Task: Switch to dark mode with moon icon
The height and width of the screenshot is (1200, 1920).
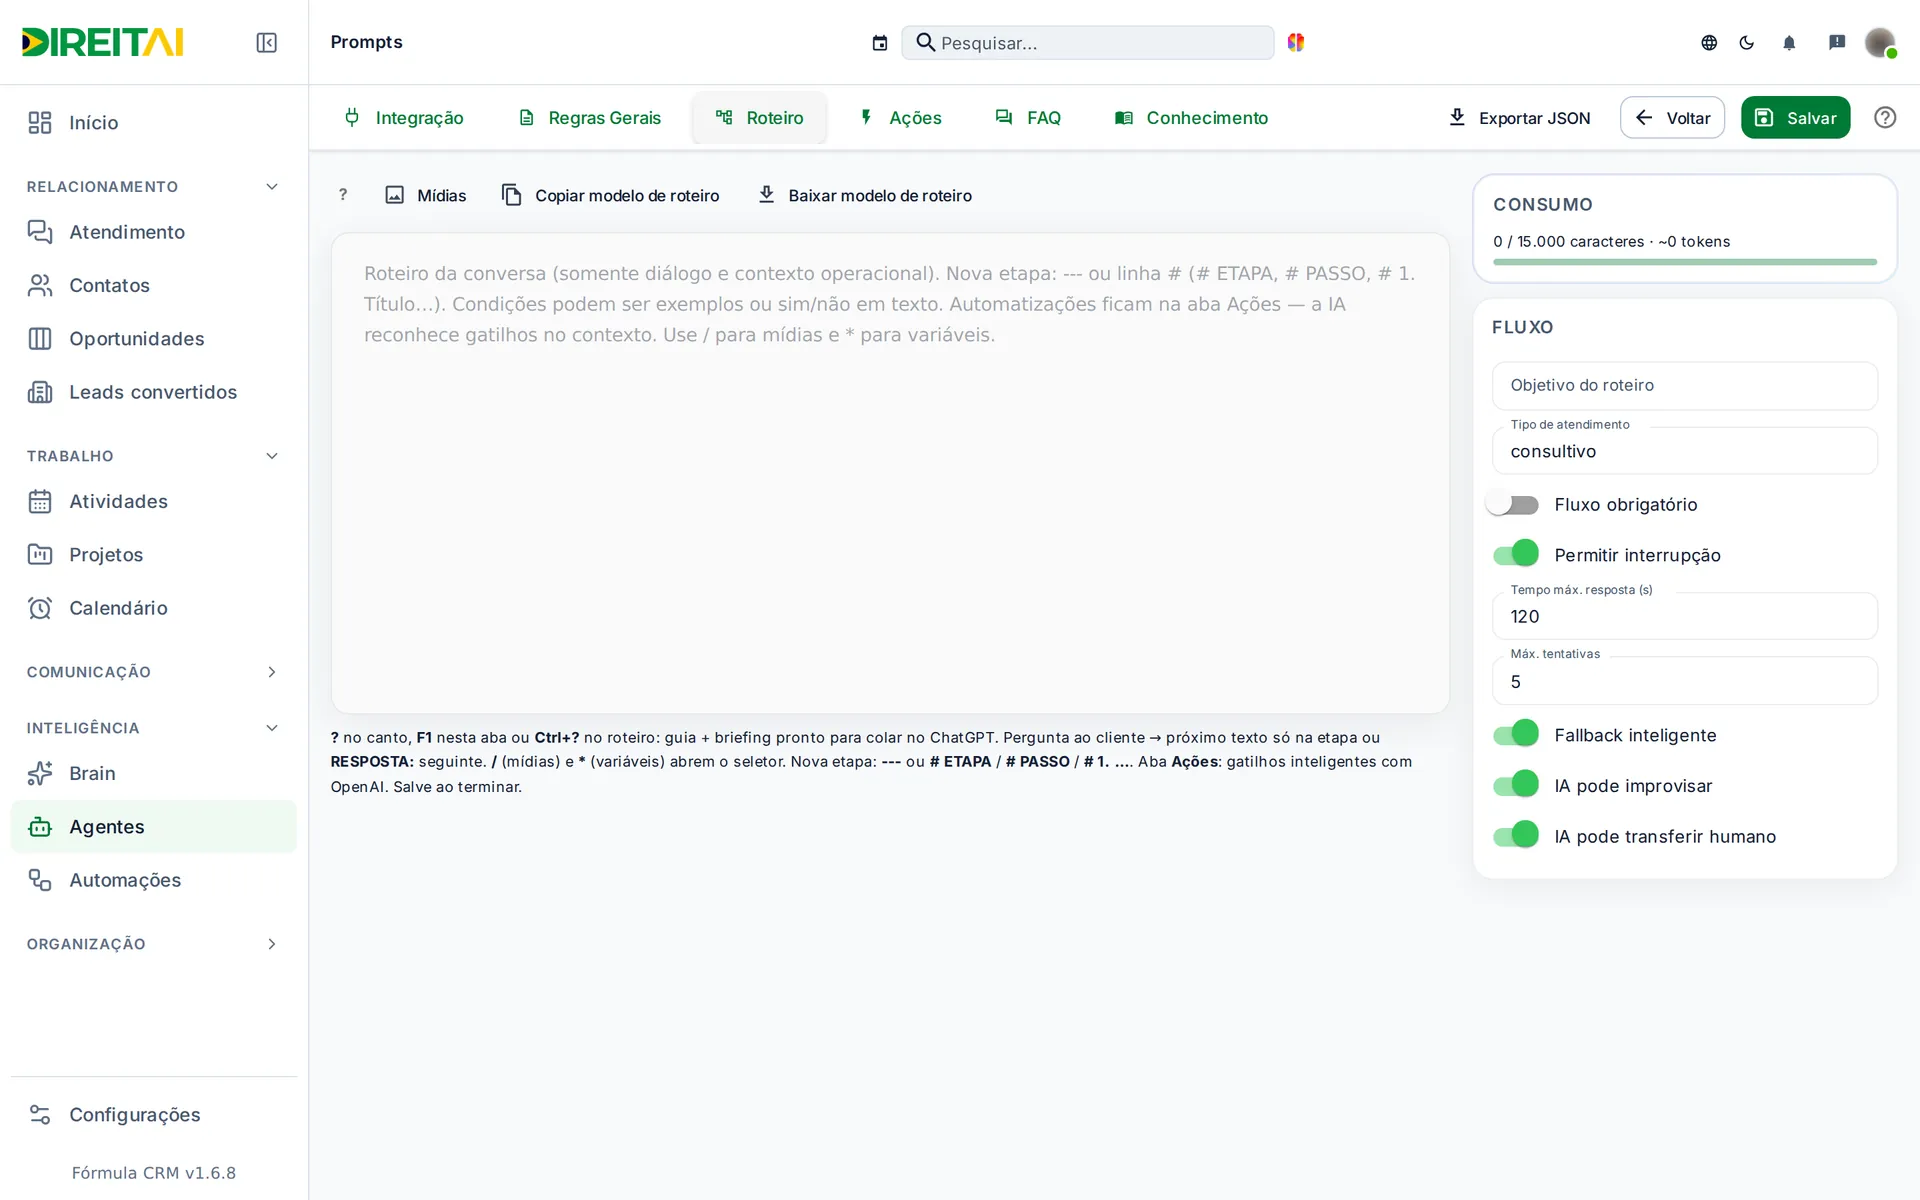Action: (x=1747, y=43)
